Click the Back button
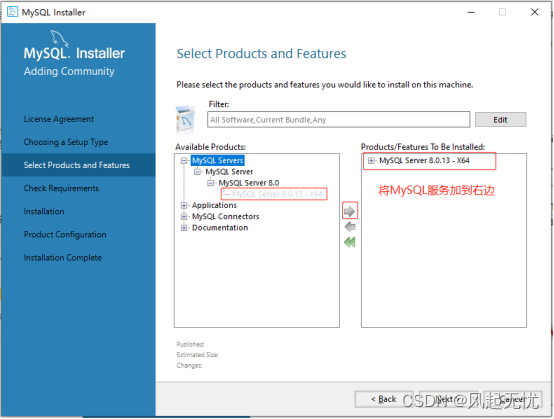Screen dimensions: 554x419 pos(384,399)
